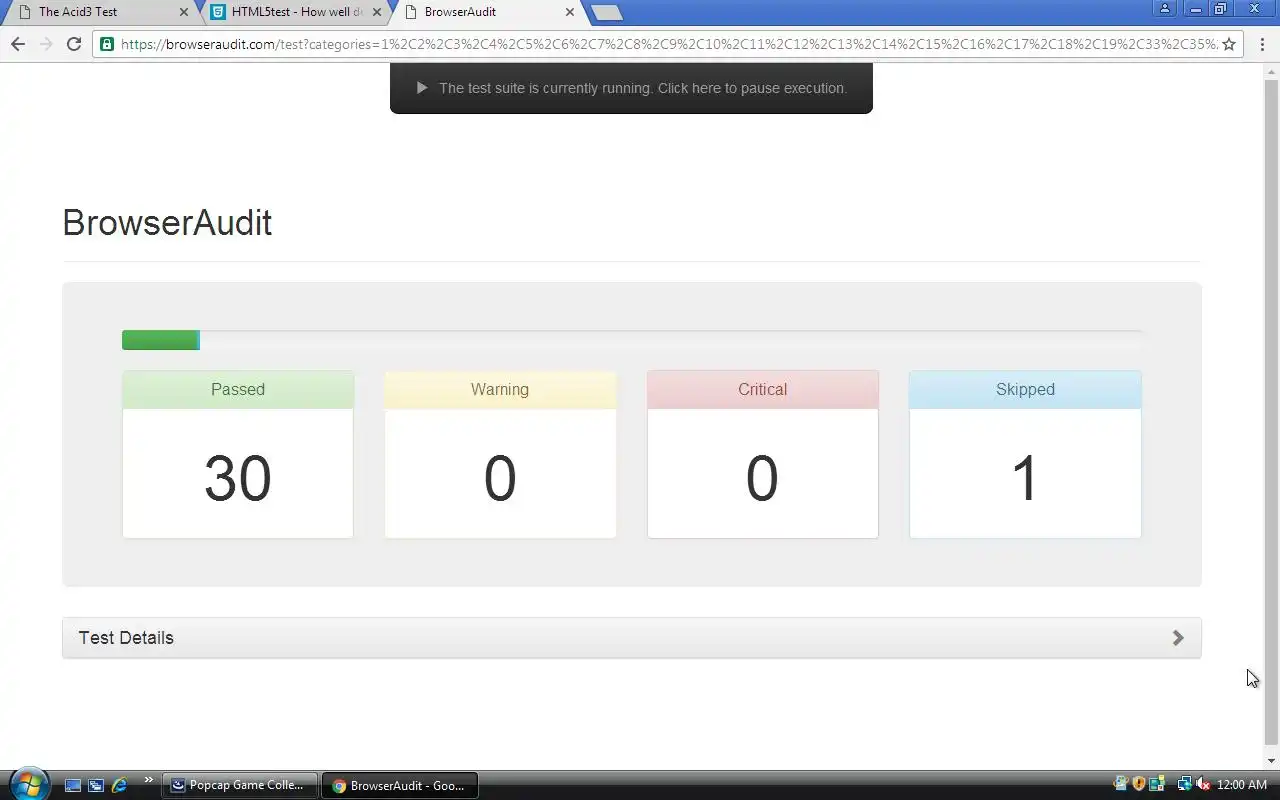Open the Windows Start menu orb
This screenshot has height=800, width=1280.
(28, 784)
